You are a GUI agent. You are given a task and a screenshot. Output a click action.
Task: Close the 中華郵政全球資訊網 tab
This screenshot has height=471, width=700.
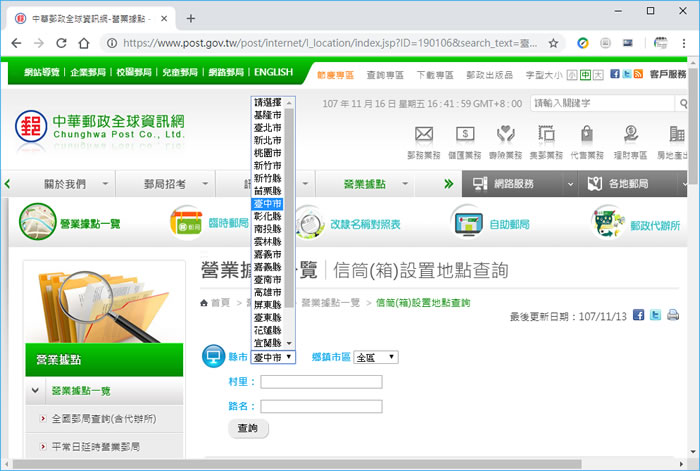click(x=164, y=18)
